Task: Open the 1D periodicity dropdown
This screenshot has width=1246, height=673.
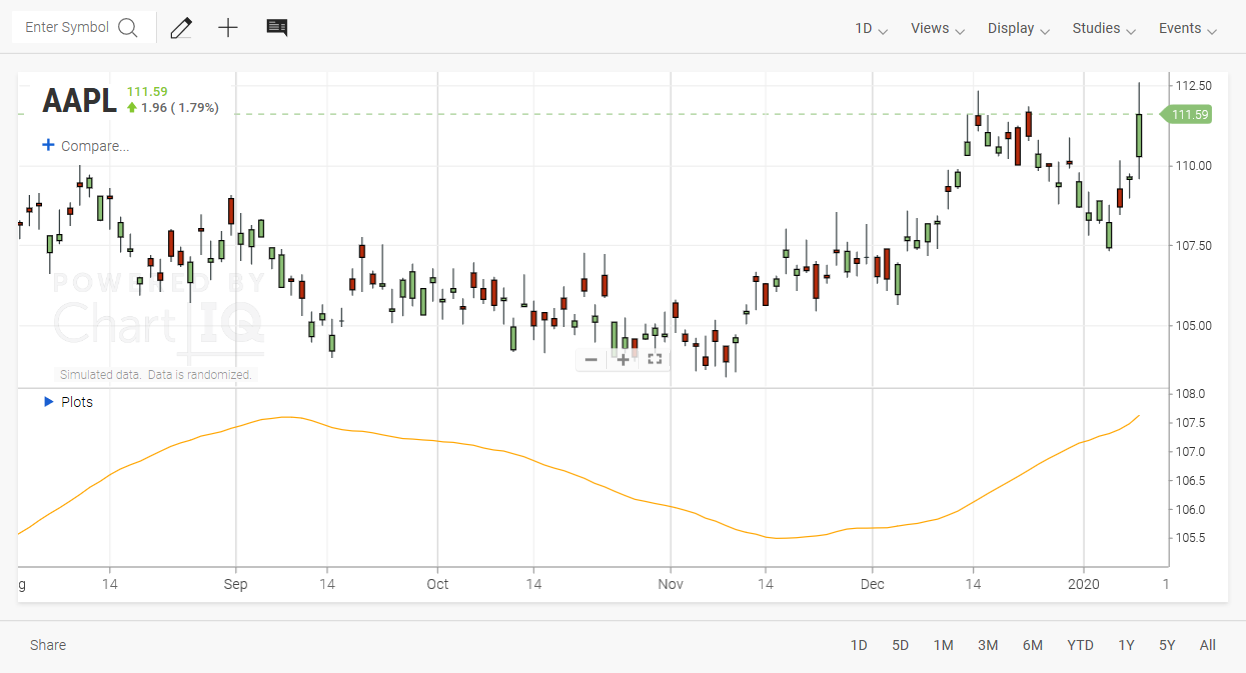Action: click(x=871, y=28)
